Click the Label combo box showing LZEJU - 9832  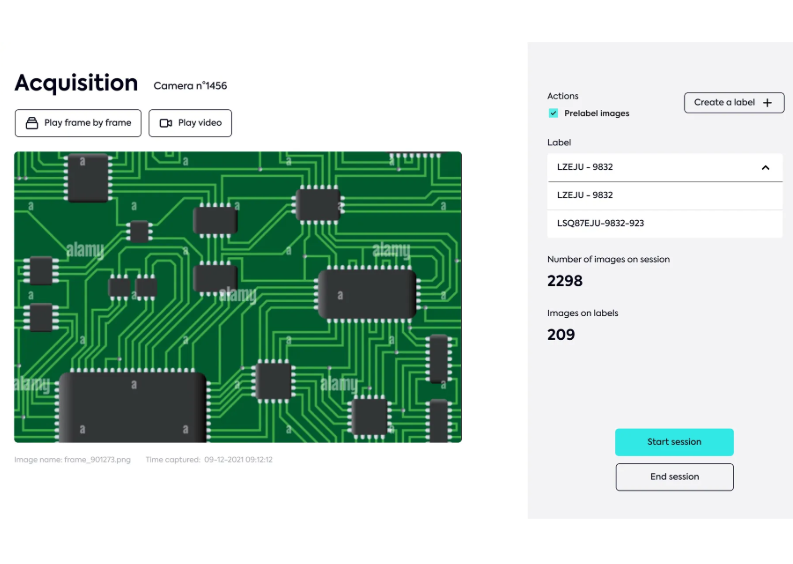[650, 168]
